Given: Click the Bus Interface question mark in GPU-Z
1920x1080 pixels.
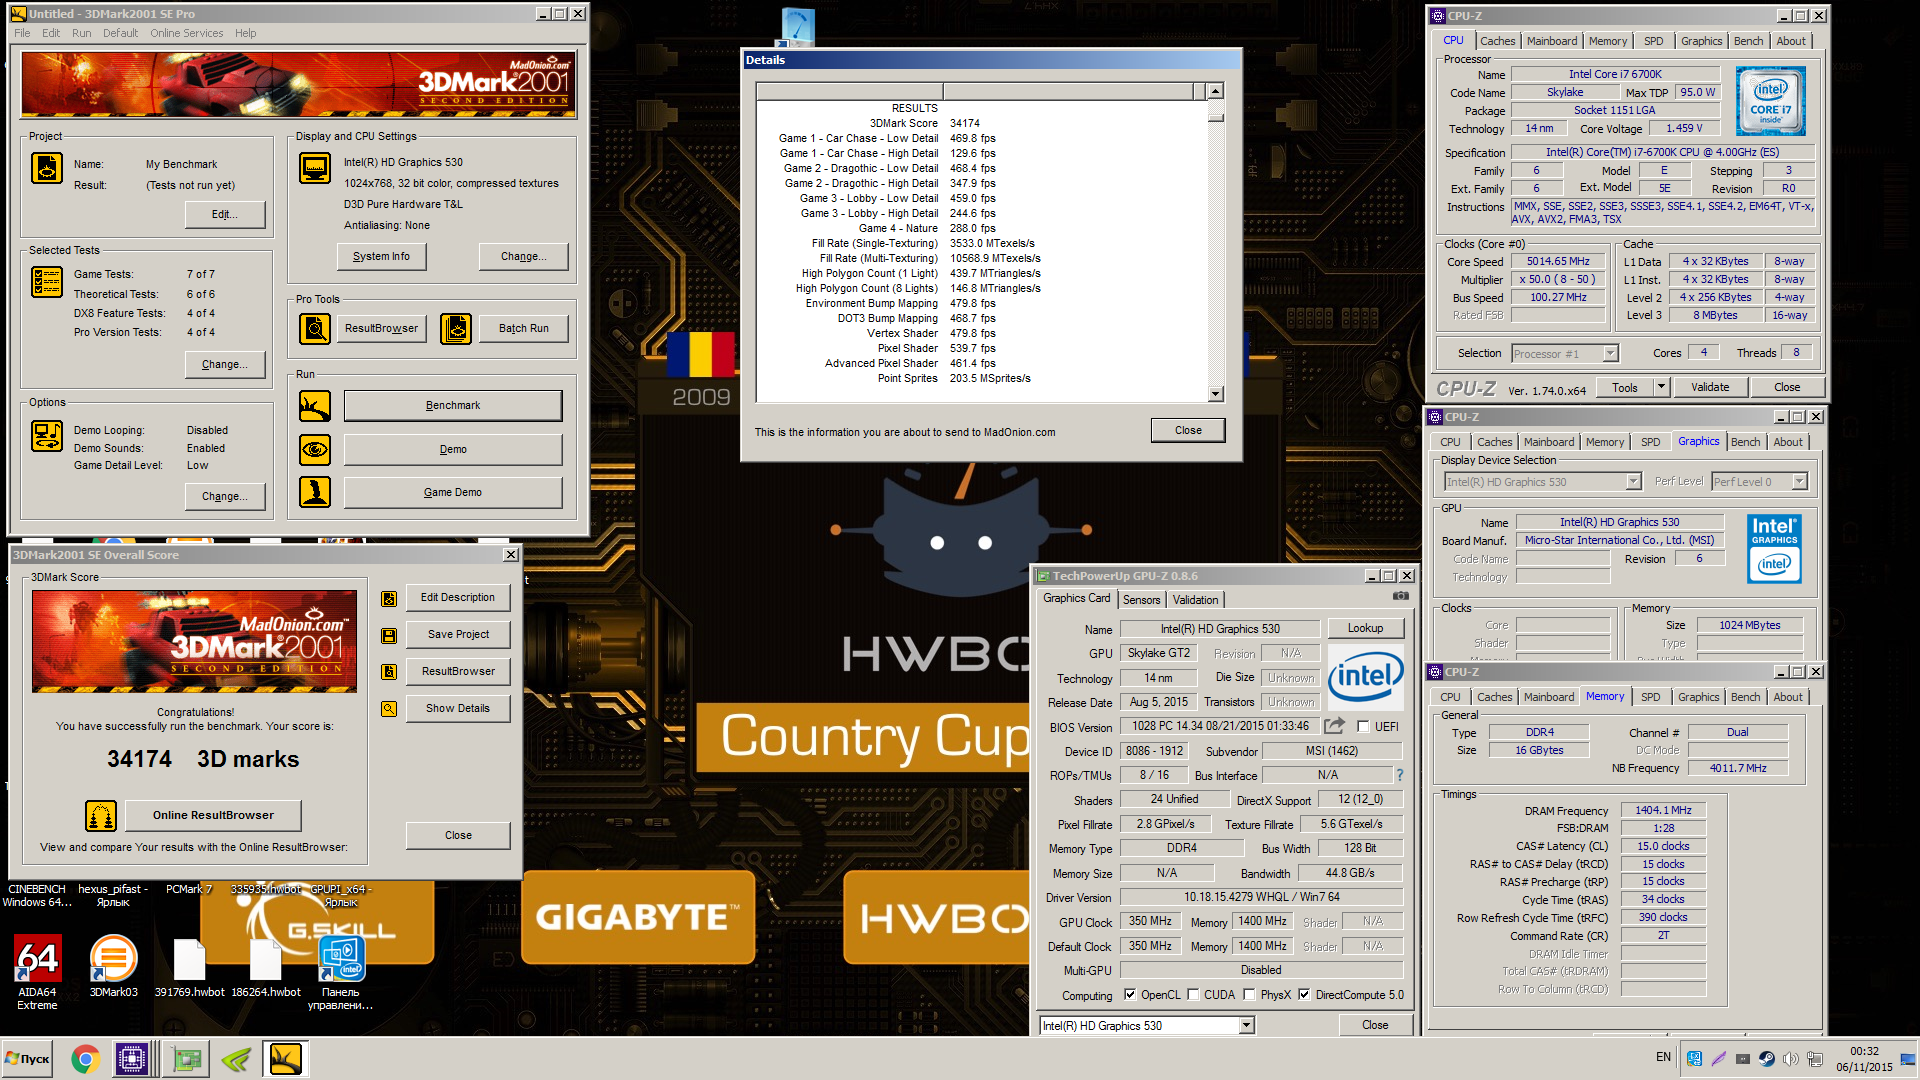Looking at the screenshot, I should pos(1400,775).
